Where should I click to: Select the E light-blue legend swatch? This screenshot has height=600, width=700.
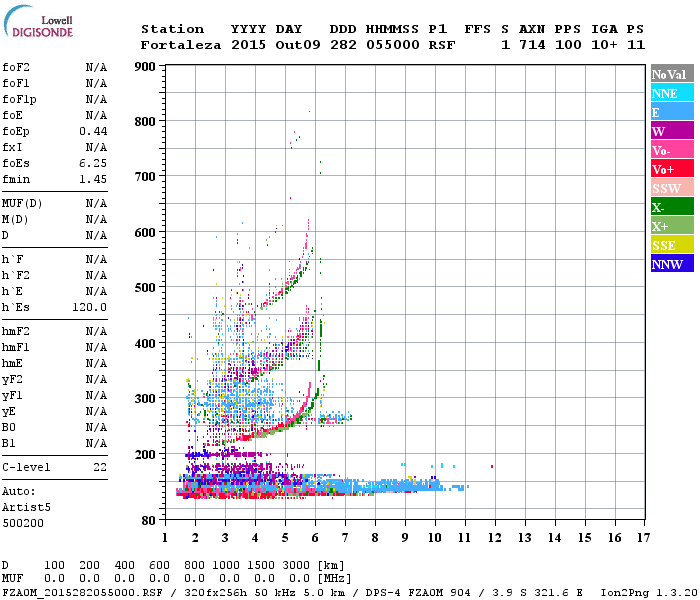click(672, 112)
